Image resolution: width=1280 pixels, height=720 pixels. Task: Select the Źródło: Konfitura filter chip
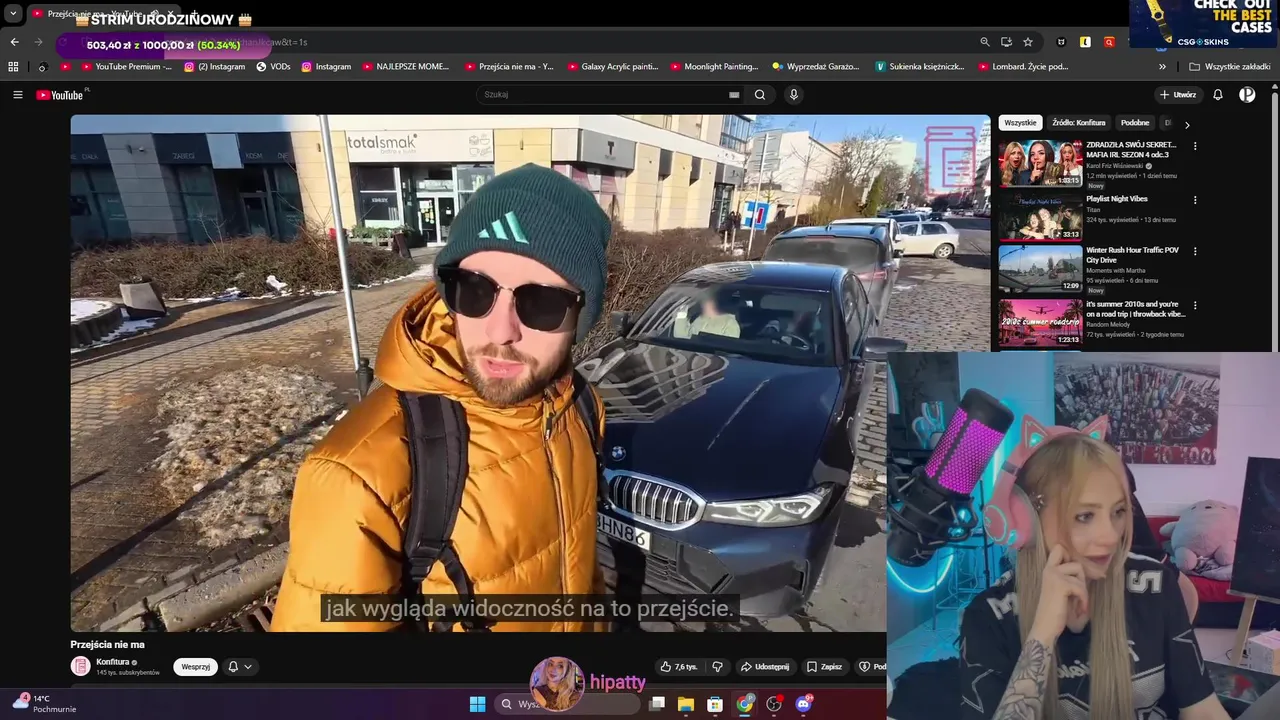(x=1079, y=123)
